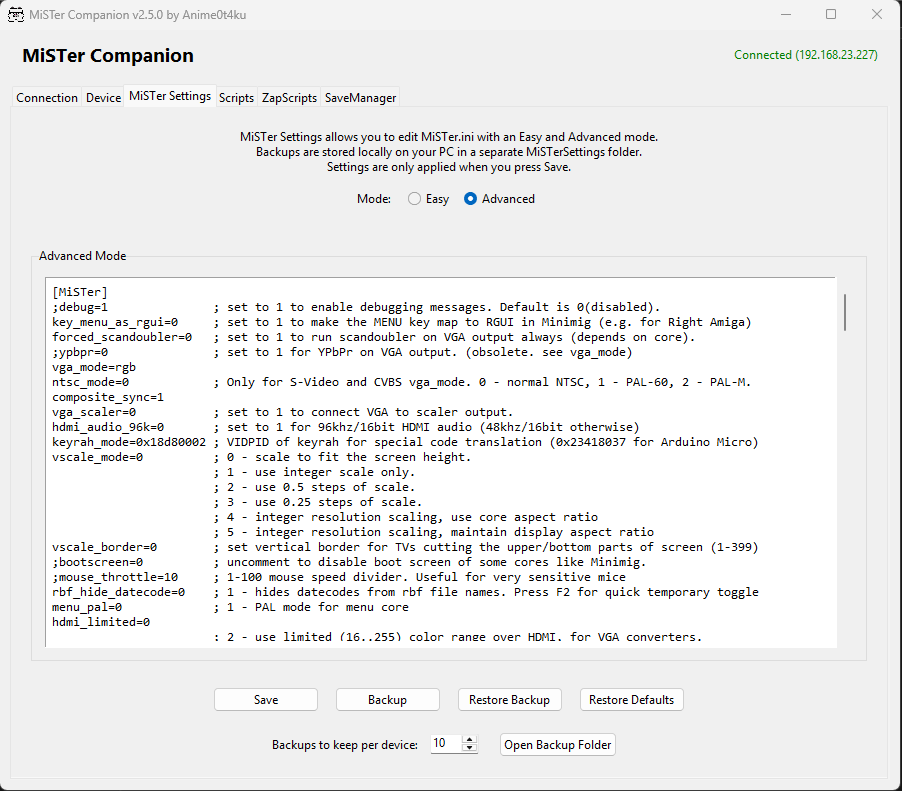The height and width of the screenshot is (791, 902).
Task: Open the SaveManager tab
Action: [x=360, y=98]
